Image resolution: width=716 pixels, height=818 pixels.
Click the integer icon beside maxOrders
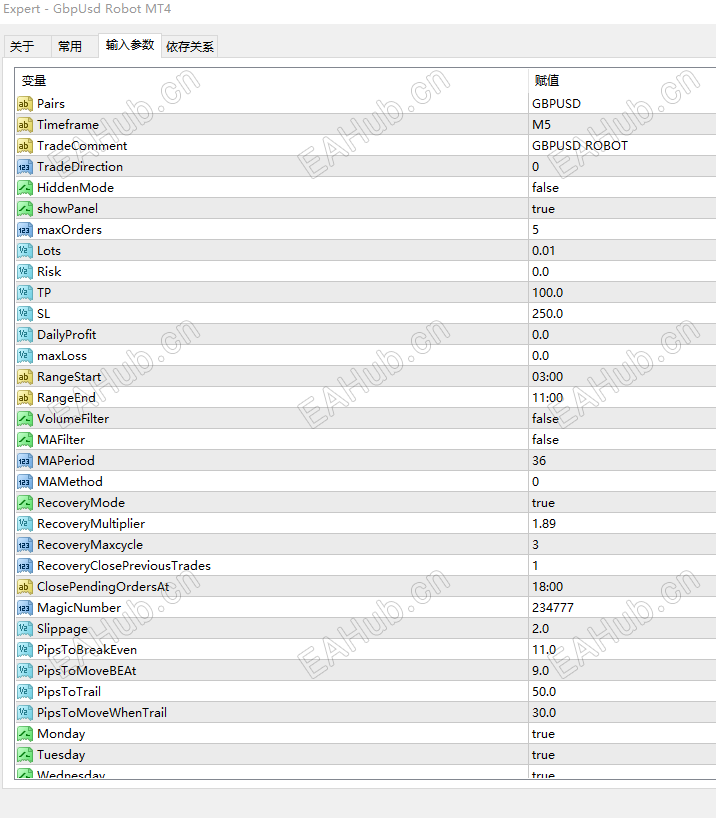click(25, 230)
